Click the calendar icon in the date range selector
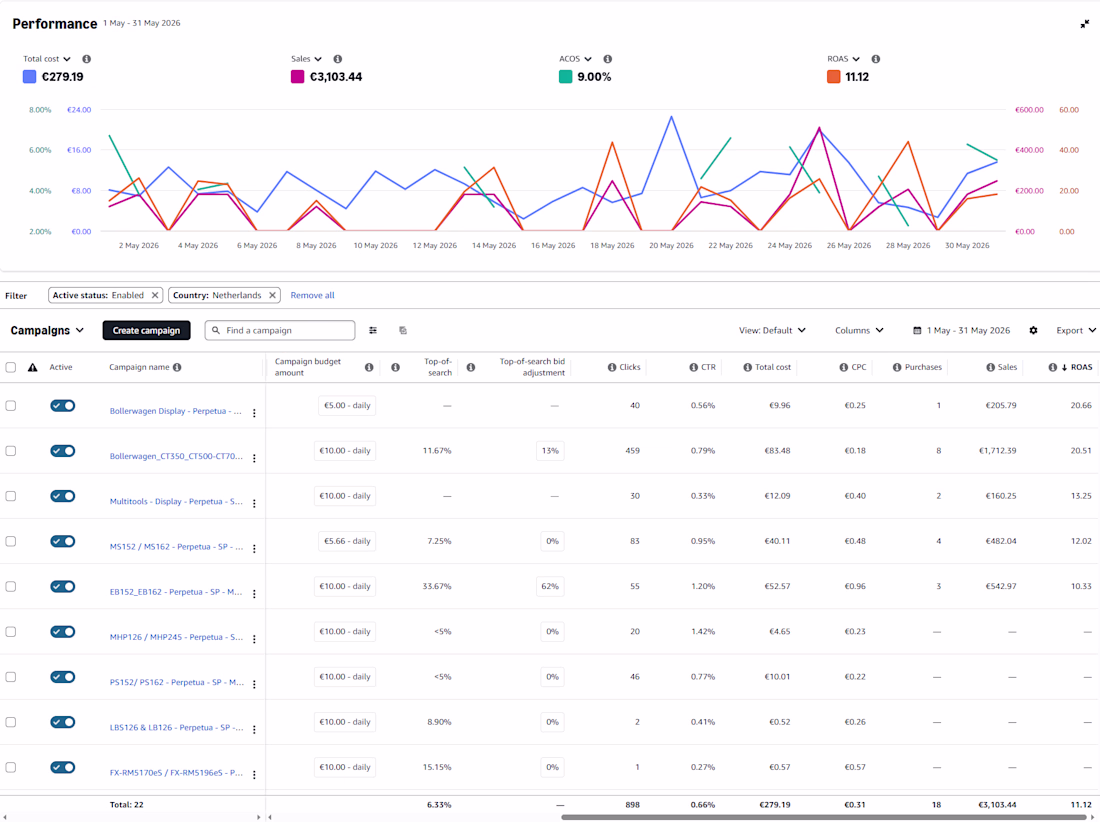 pyautogui.click(x=917, y=330)
